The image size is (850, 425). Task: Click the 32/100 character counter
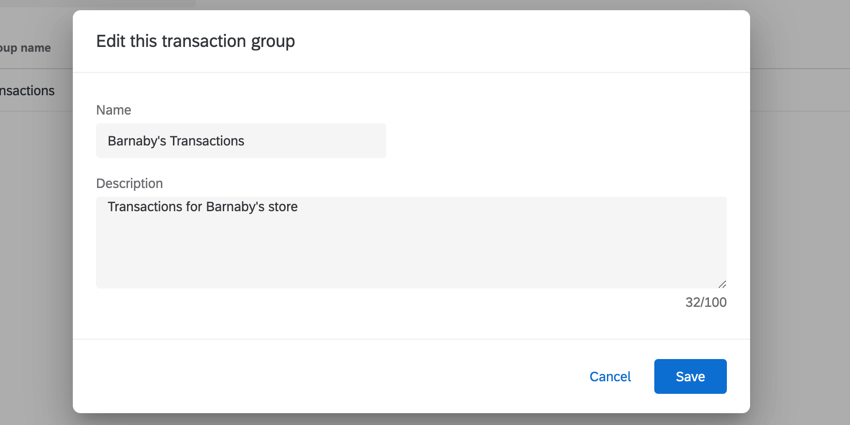coord(706,302)
